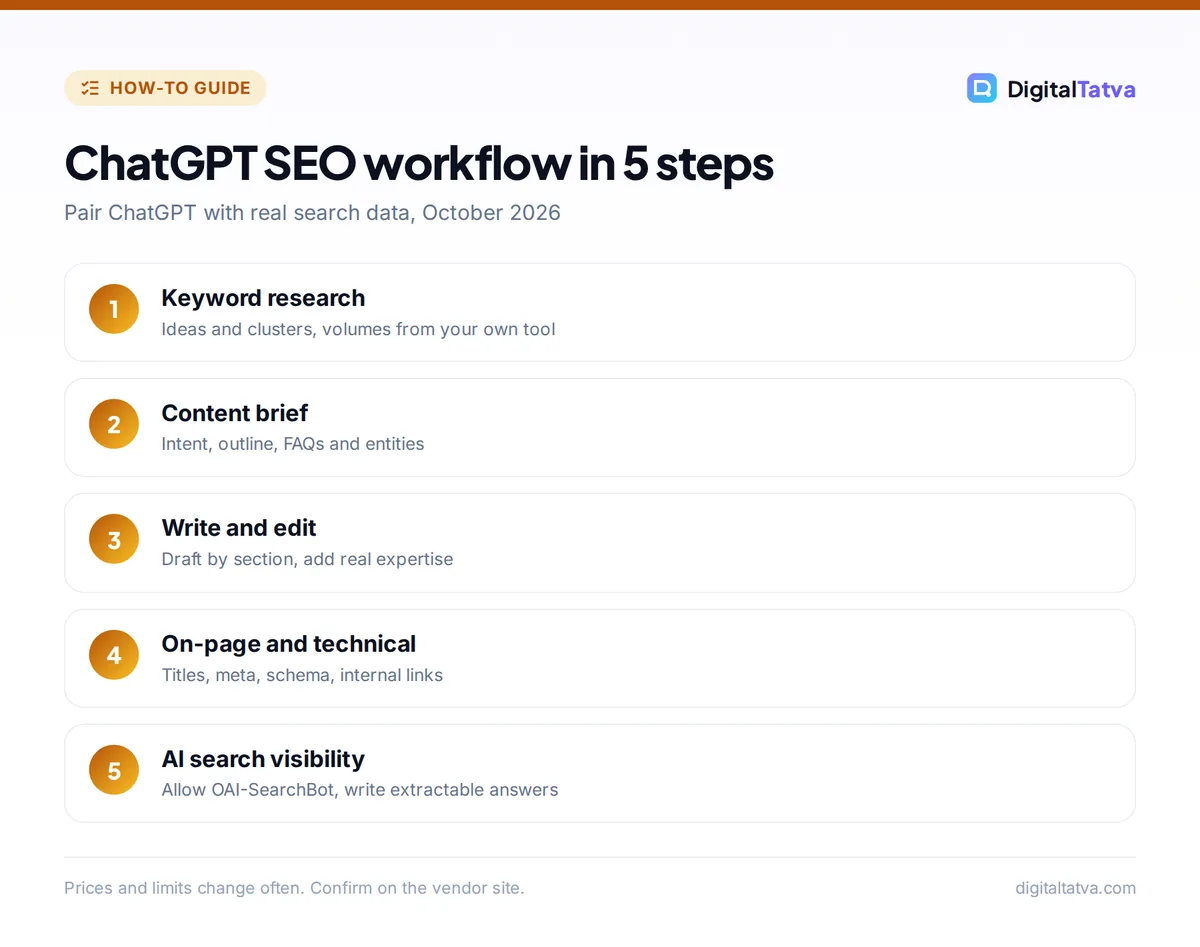
Task: Select the 'Write and edit' heading
Action: click(239, 528)
